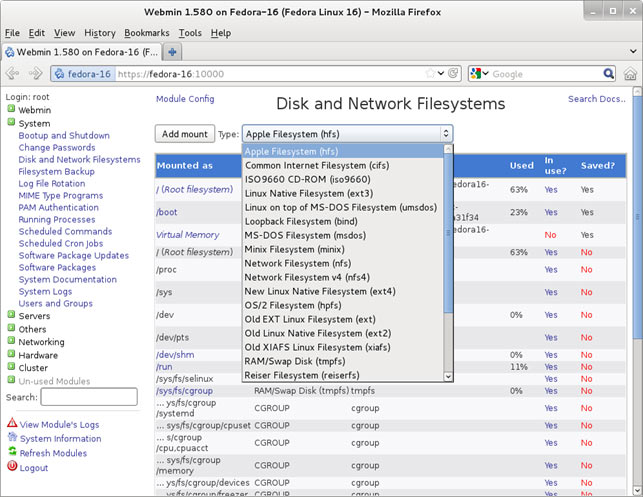The width and height of the screenshot is (643, 497).
Task: Open Users and Groups module
Action: coord(55,303)
